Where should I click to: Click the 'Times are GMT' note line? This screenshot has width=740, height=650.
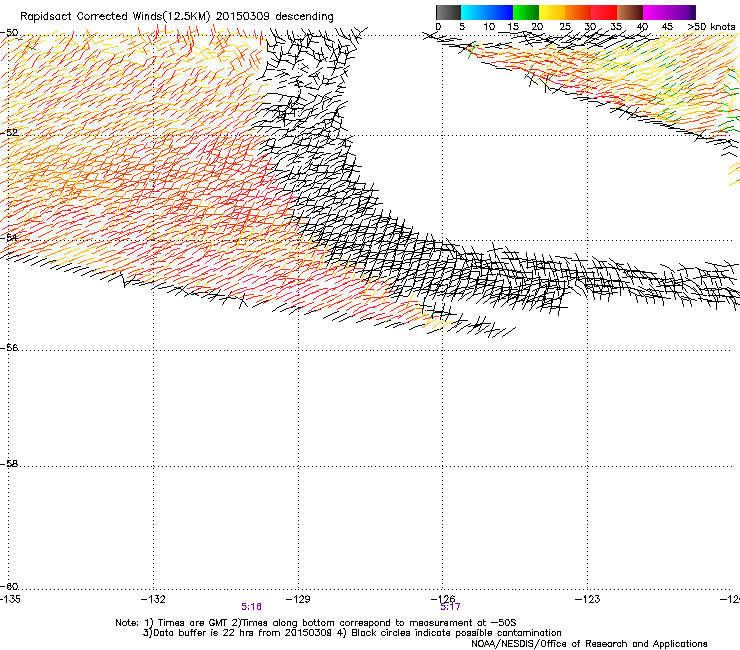click(316, 623)
